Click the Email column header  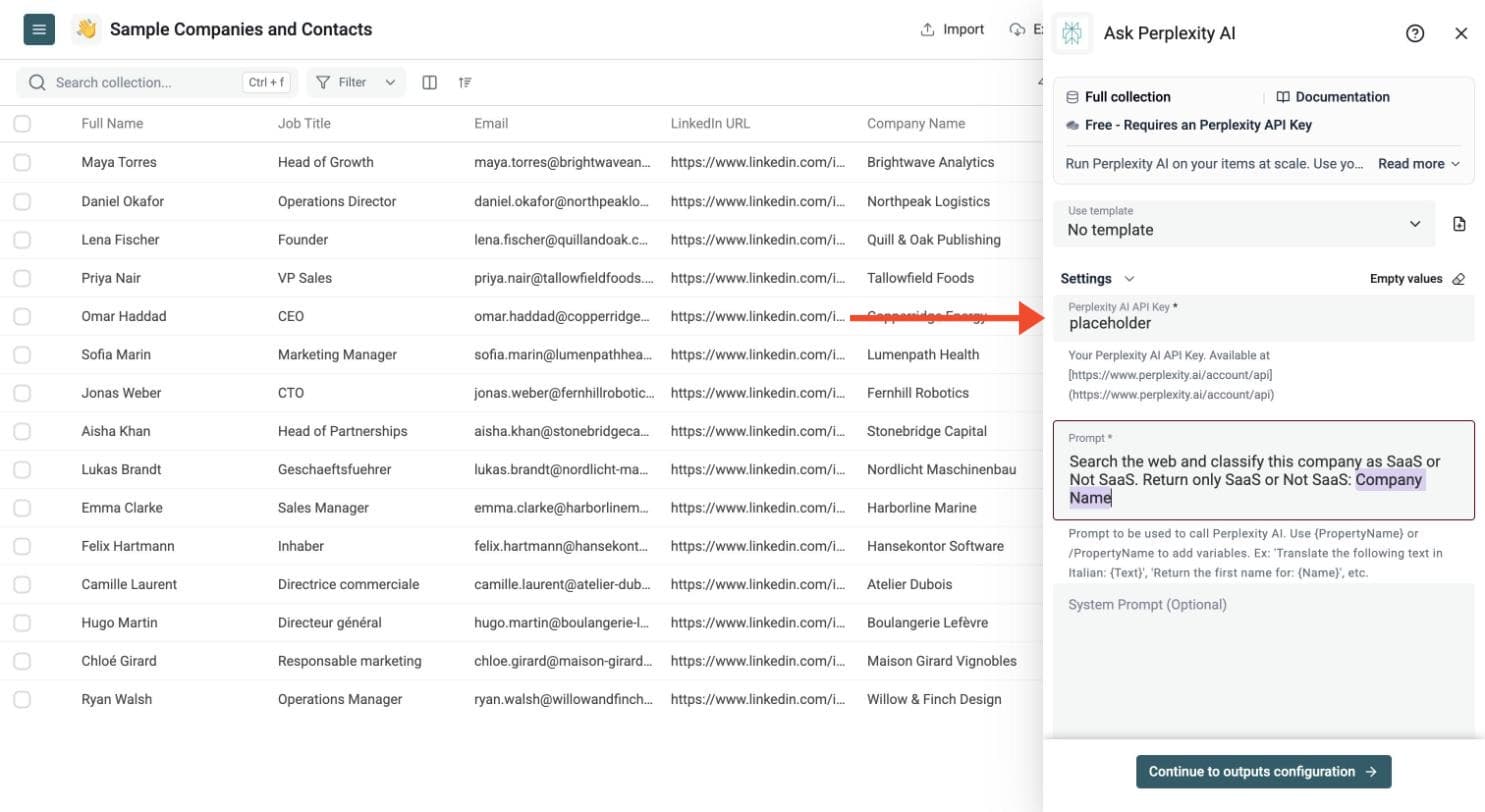pos(491,124)
